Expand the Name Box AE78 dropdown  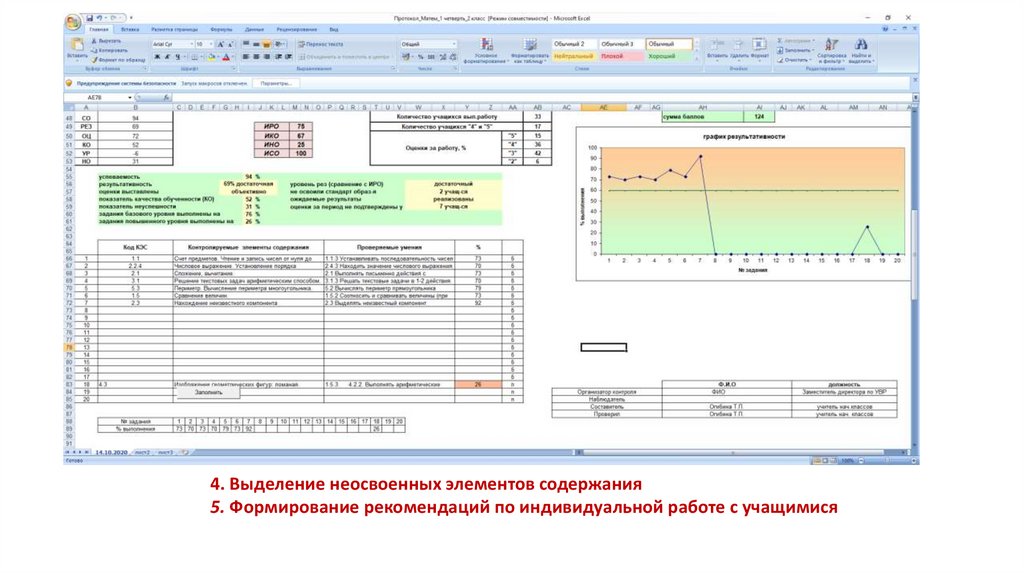[x=129, y=97]
